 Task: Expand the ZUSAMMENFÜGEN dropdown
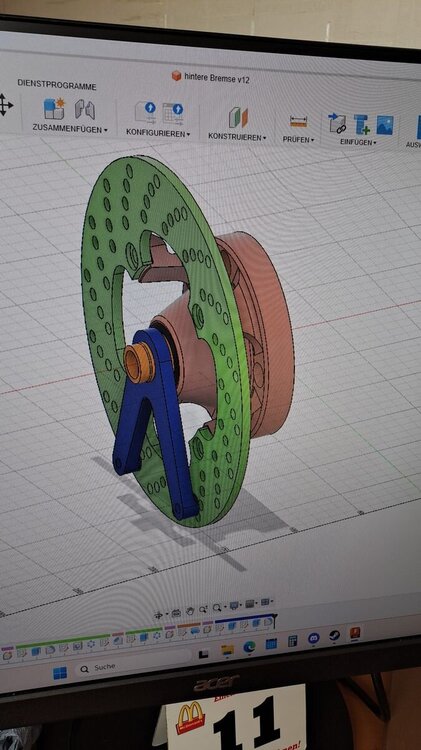tap(69, 129)
